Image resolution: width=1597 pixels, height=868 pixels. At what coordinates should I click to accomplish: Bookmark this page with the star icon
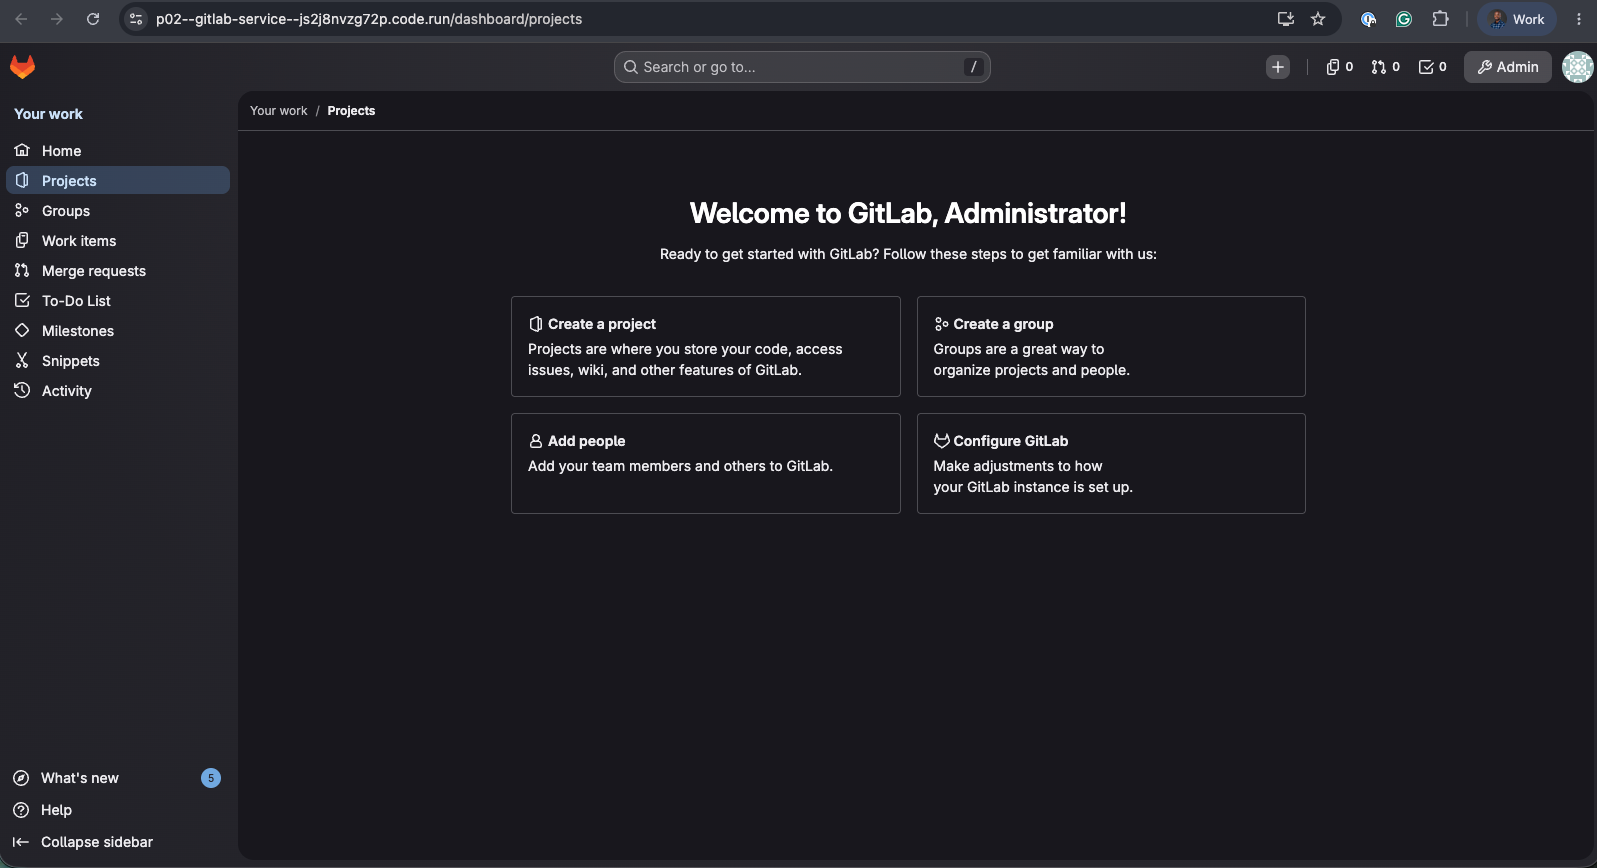tap(1318, 19)
